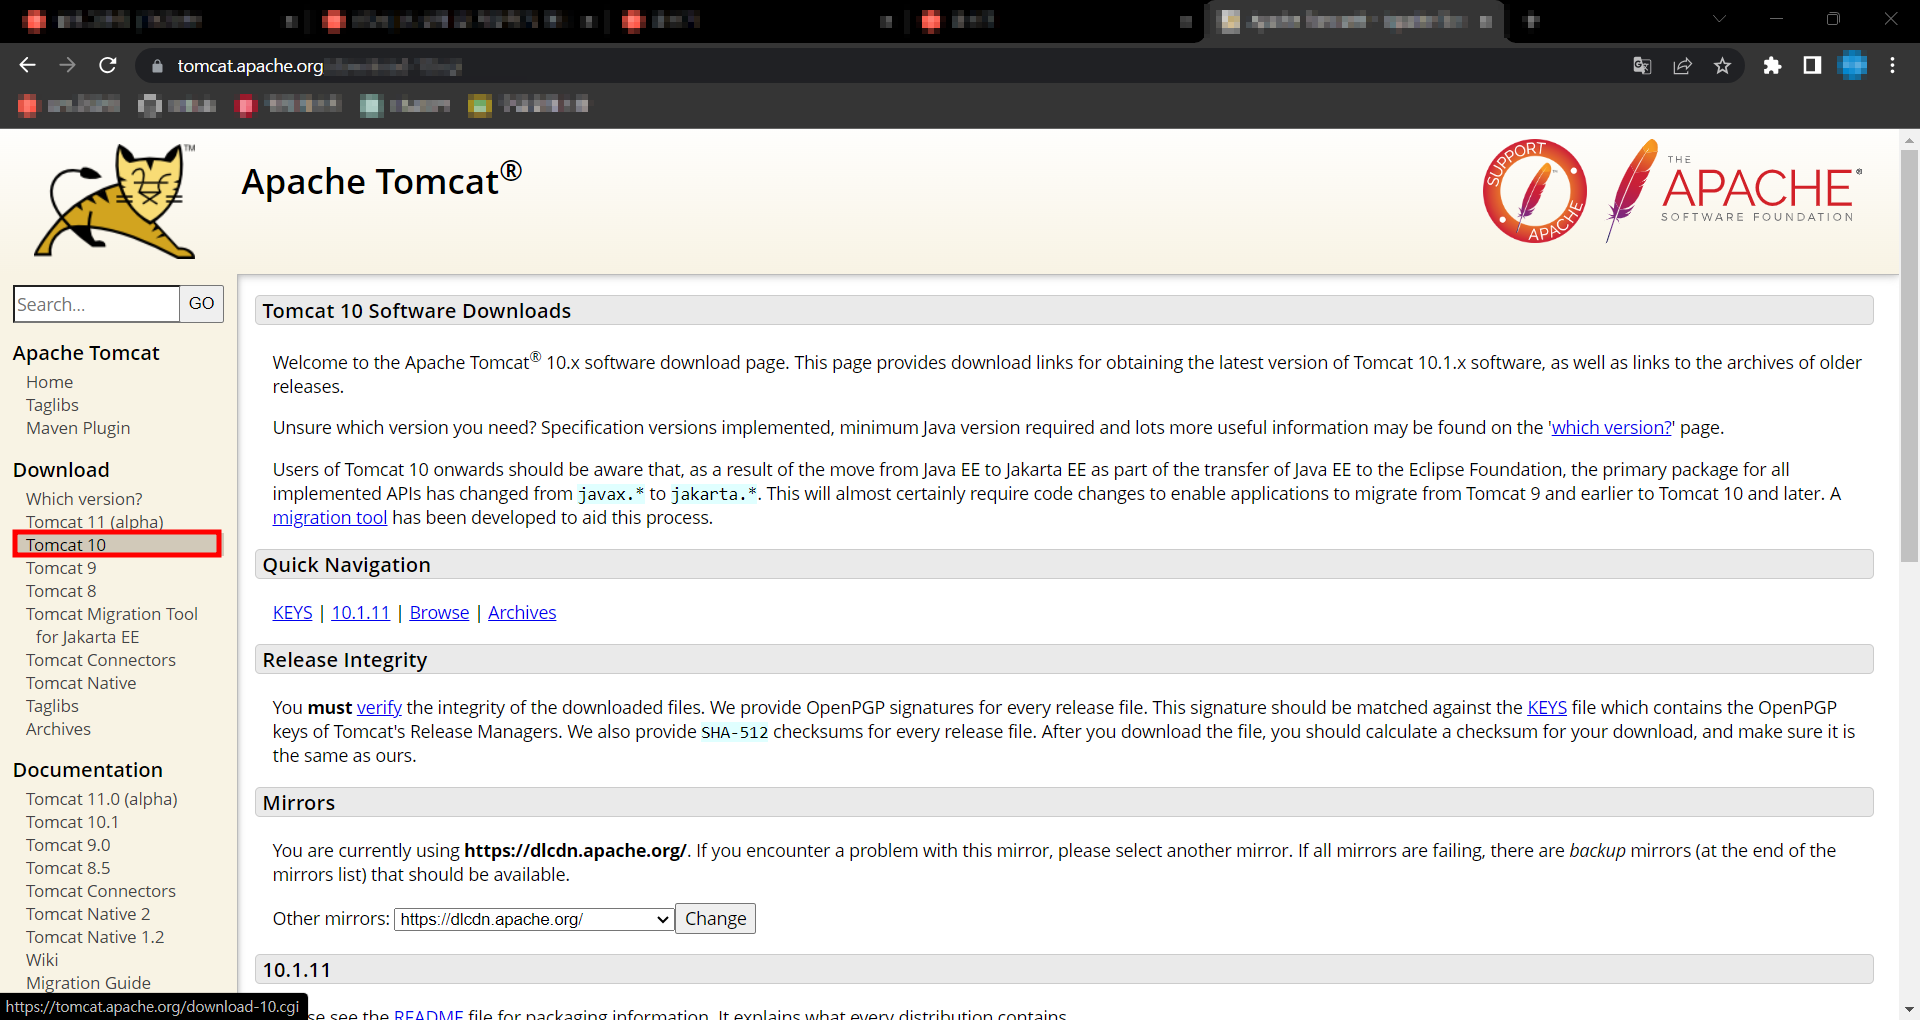
Task: Click KEYS in Quick Navigation
Action: 292,613
